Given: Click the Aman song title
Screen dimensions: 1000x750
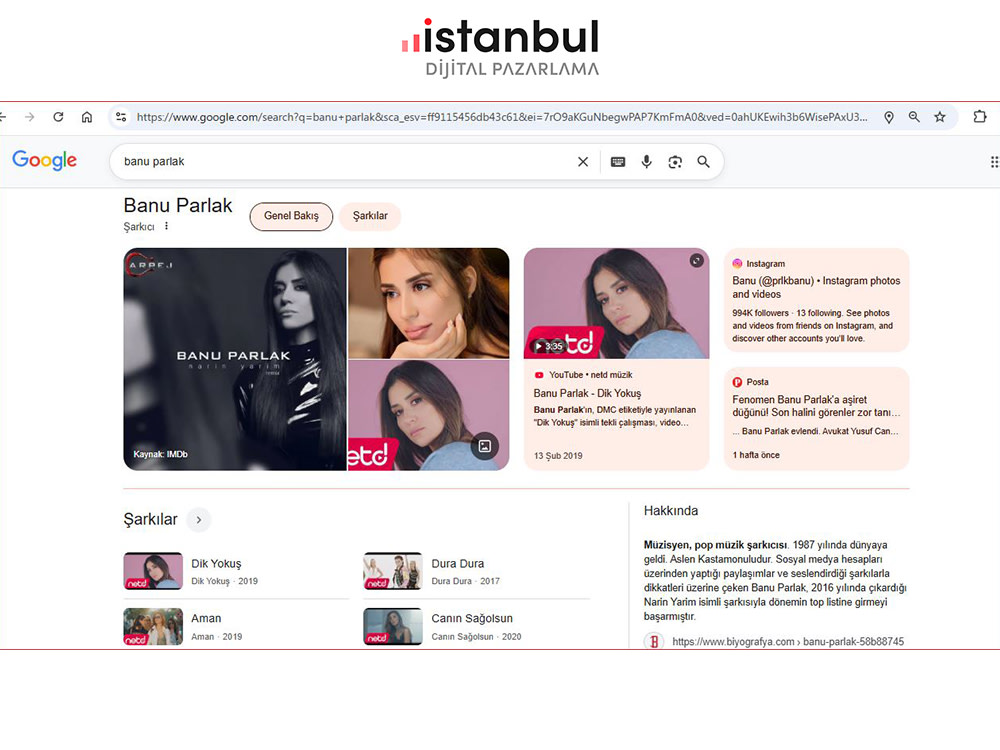Looking at the screenshot, I should [206, 619].
